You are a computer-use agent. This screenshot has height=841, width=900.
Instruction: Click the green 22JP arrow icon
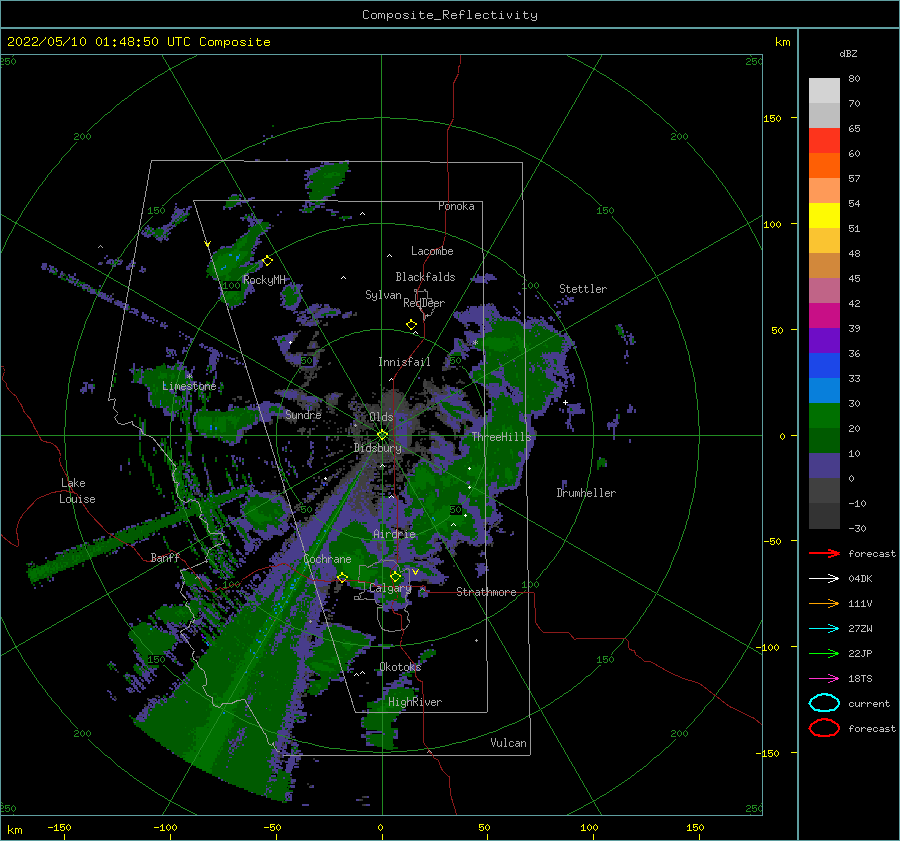(x=824, y=653)
